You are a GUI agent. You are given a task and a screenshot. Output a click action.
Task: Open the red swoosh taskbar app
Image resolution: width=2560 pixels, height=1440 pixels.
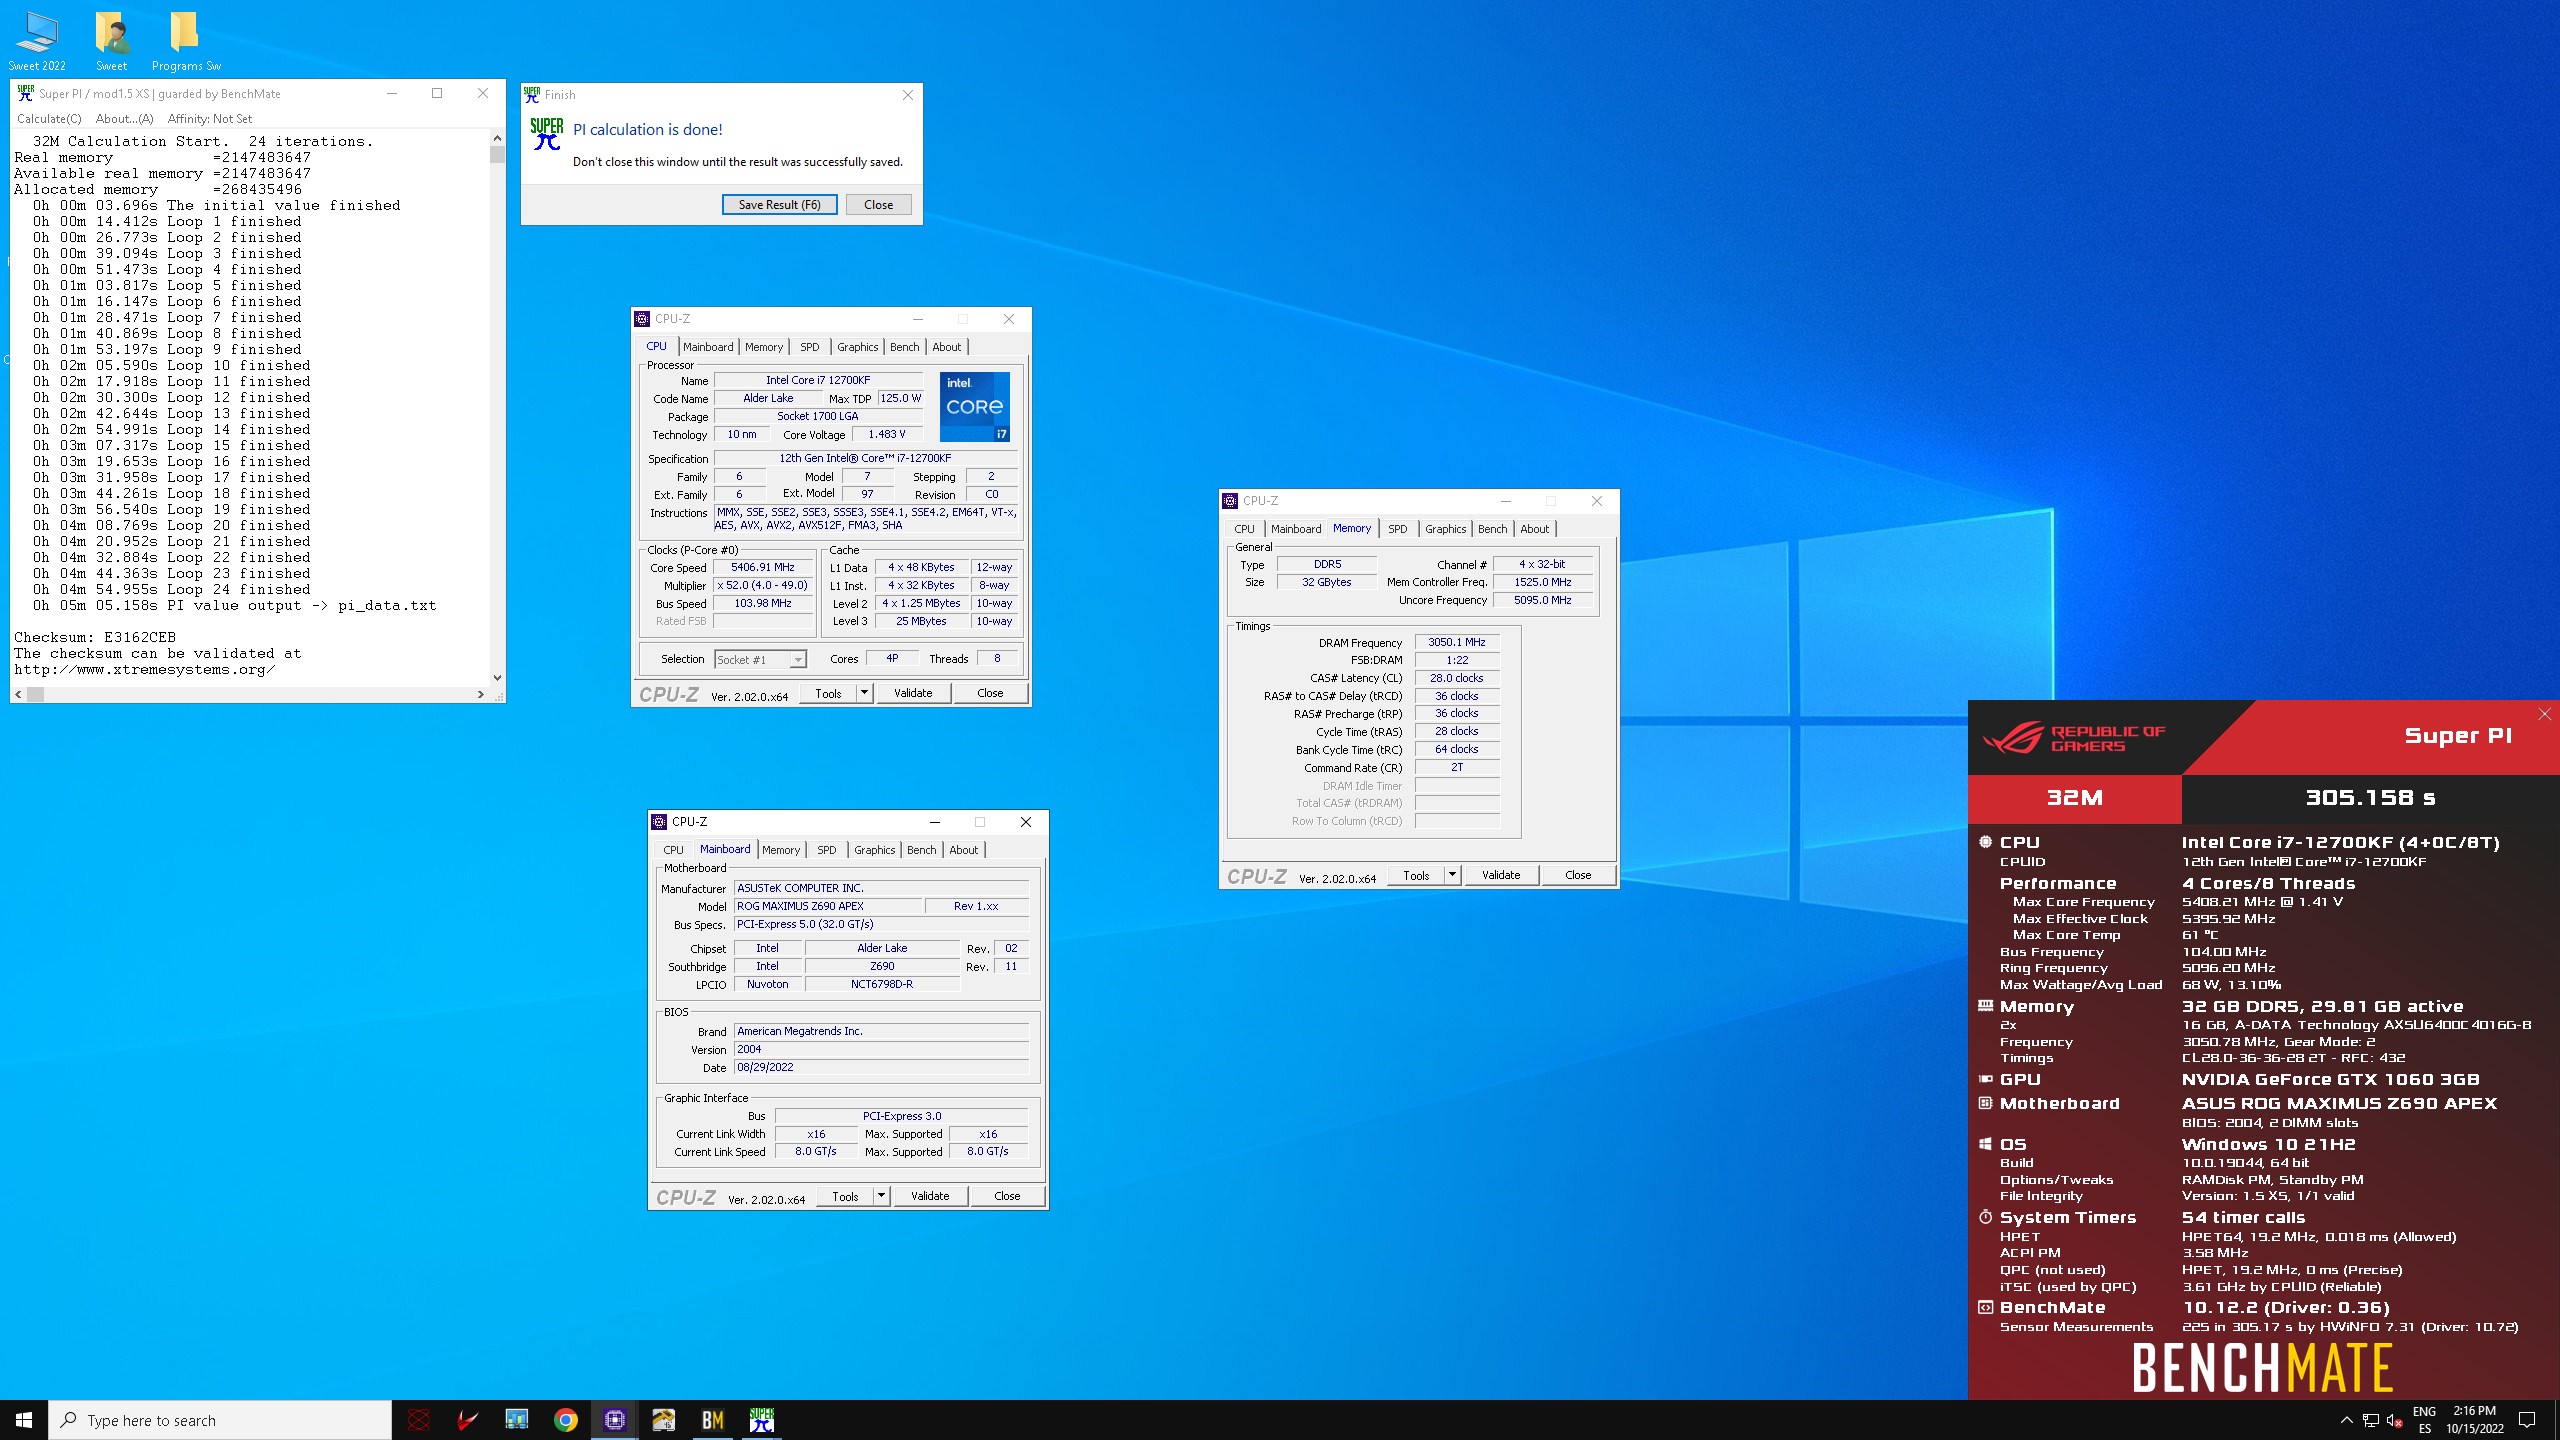468,1420
